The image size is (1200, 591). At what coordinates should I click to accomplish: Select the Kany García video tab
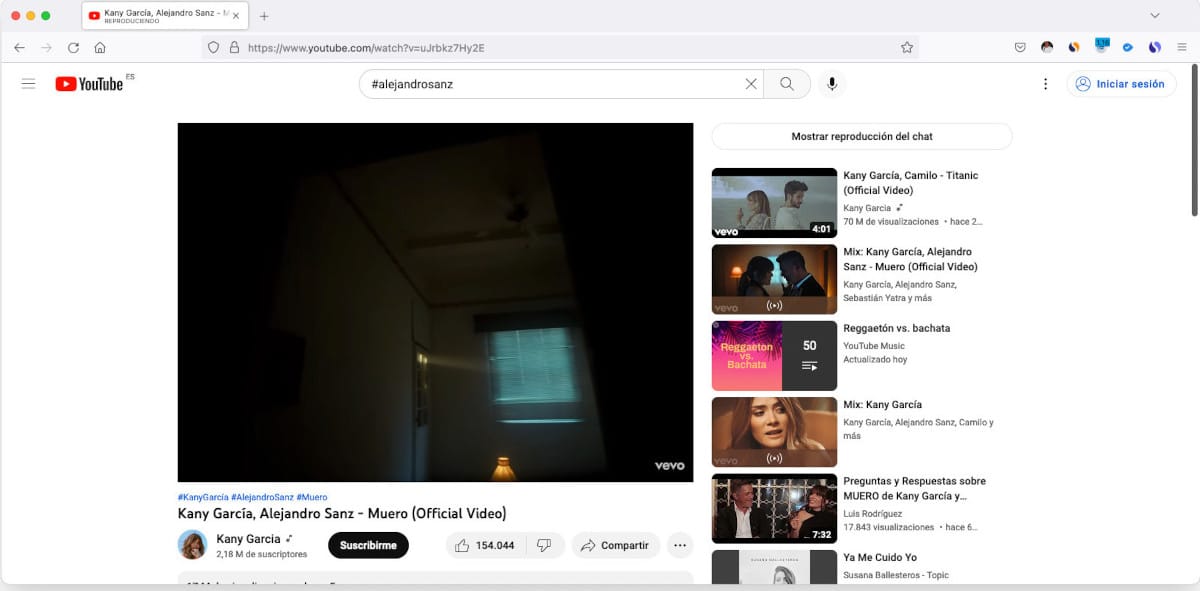[165, 16]
